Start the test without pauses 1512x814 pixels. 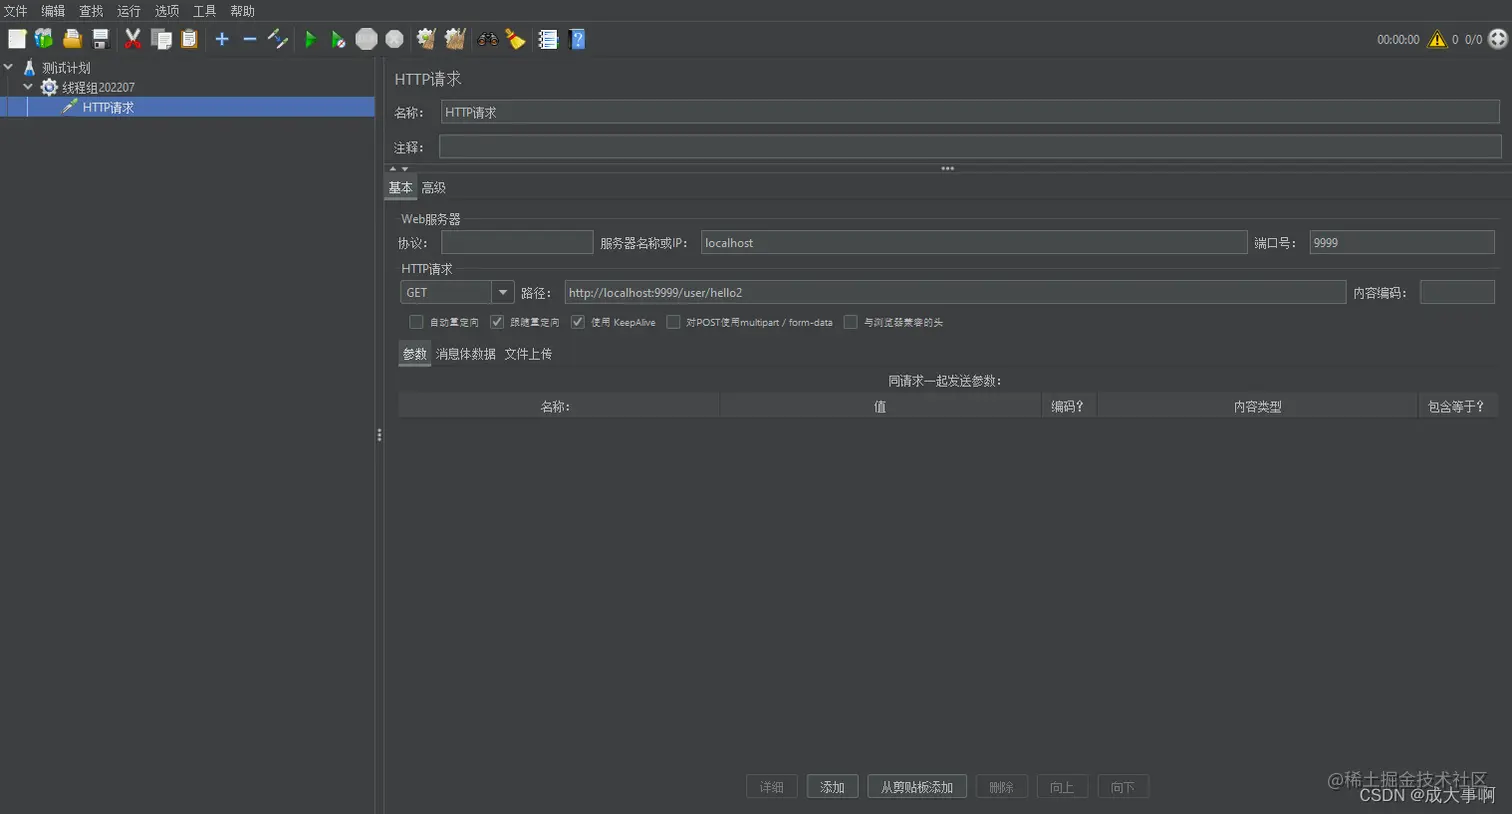click(x=338, y=39)
